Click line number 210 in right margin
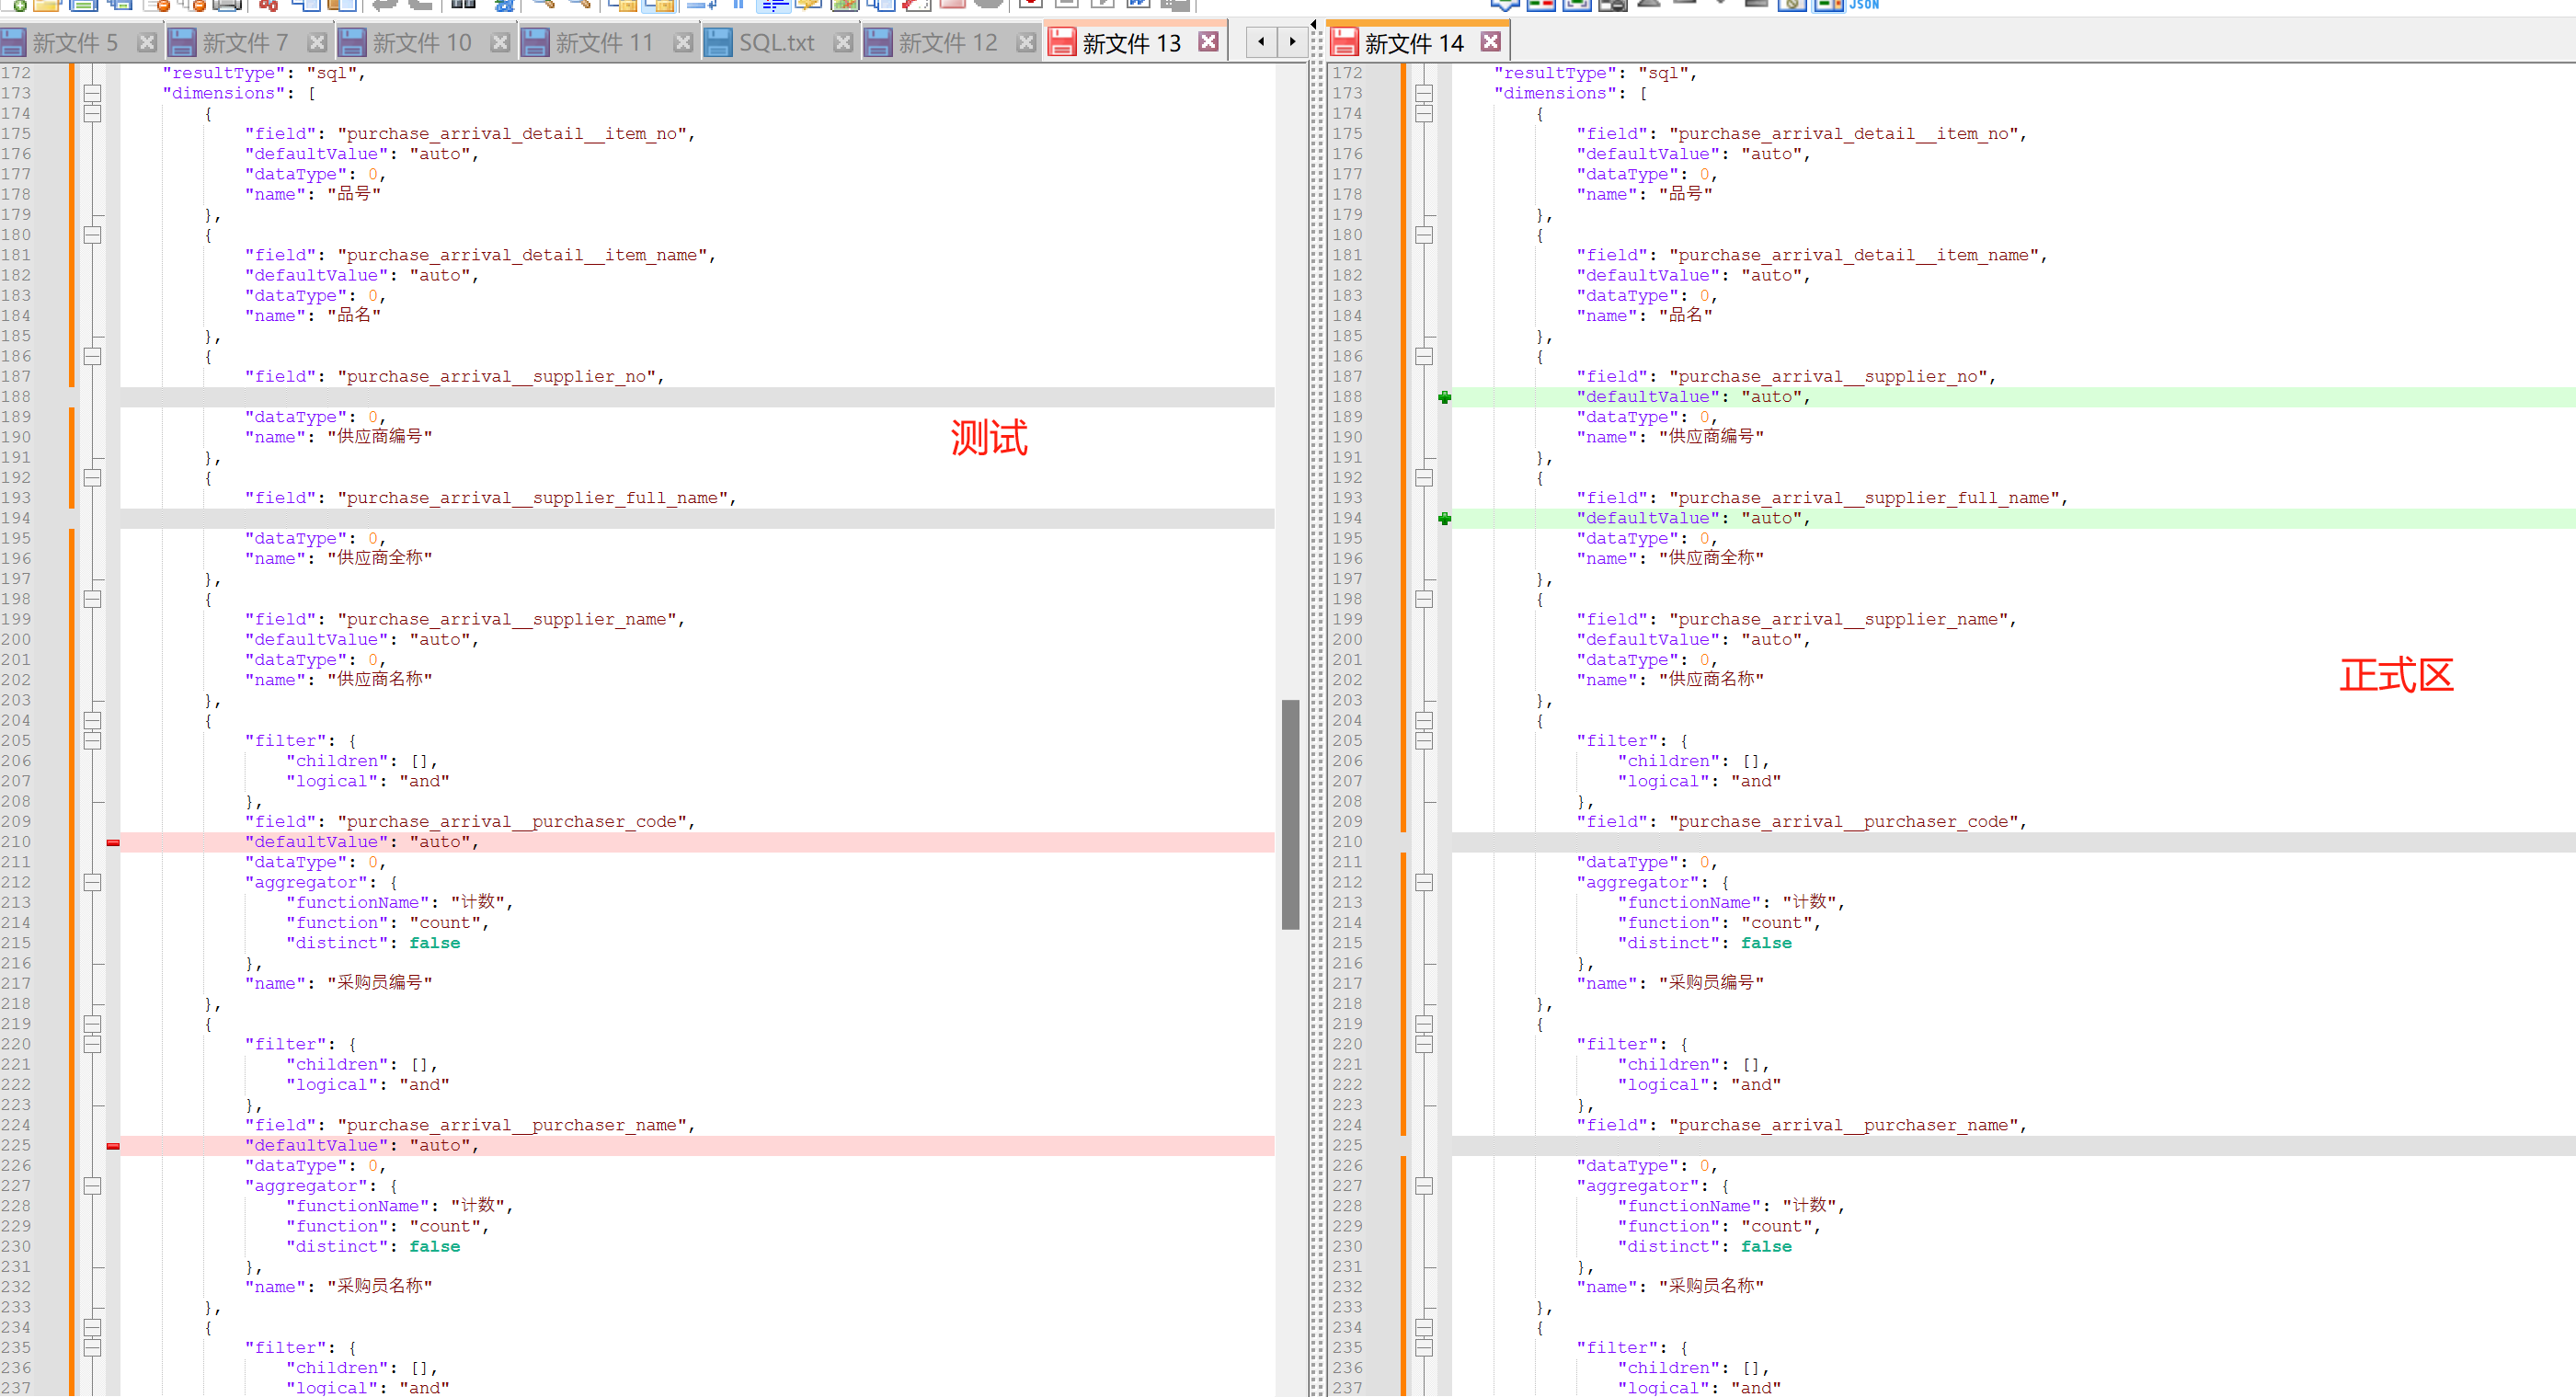 coord(1347,843)
